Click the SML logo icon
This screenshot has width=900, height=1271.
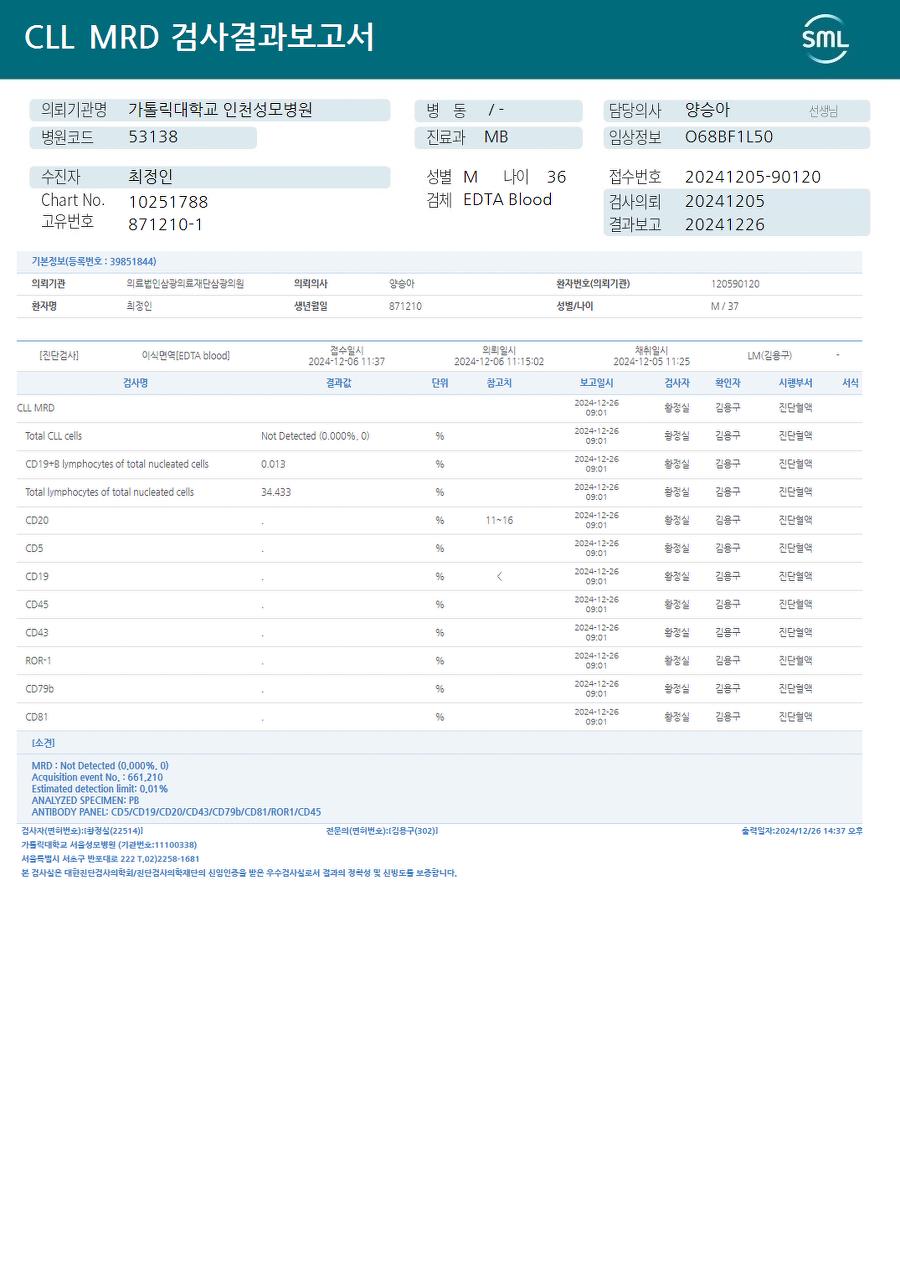click(825, 39)
